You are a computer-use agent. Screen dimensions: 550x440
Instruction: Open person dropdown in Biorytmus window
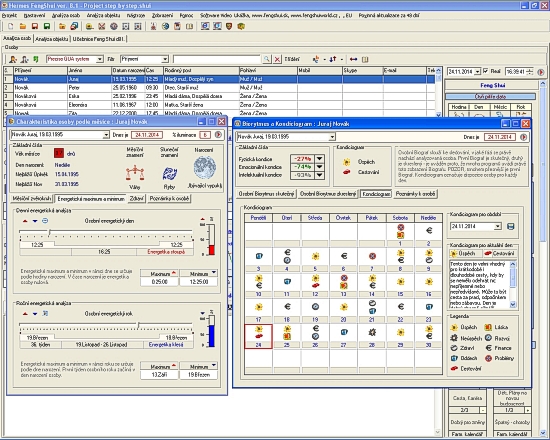pyautogui.click(x=332, y=137)
